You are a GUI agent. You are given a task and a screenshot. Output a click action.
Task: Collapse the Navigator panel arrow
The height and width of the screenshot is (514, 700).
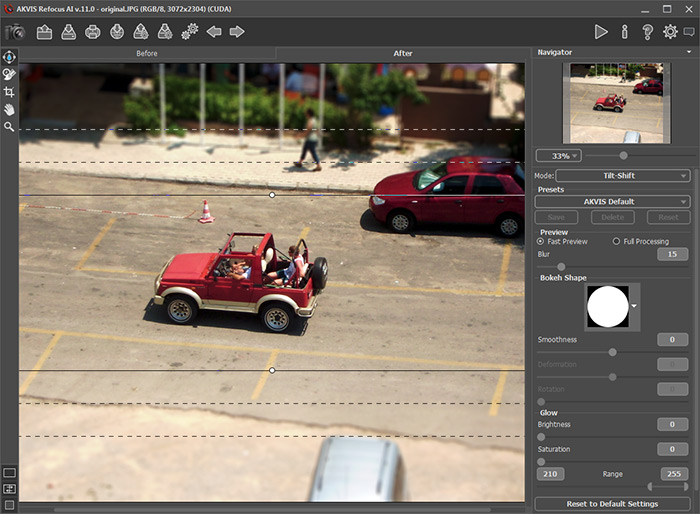689,52
